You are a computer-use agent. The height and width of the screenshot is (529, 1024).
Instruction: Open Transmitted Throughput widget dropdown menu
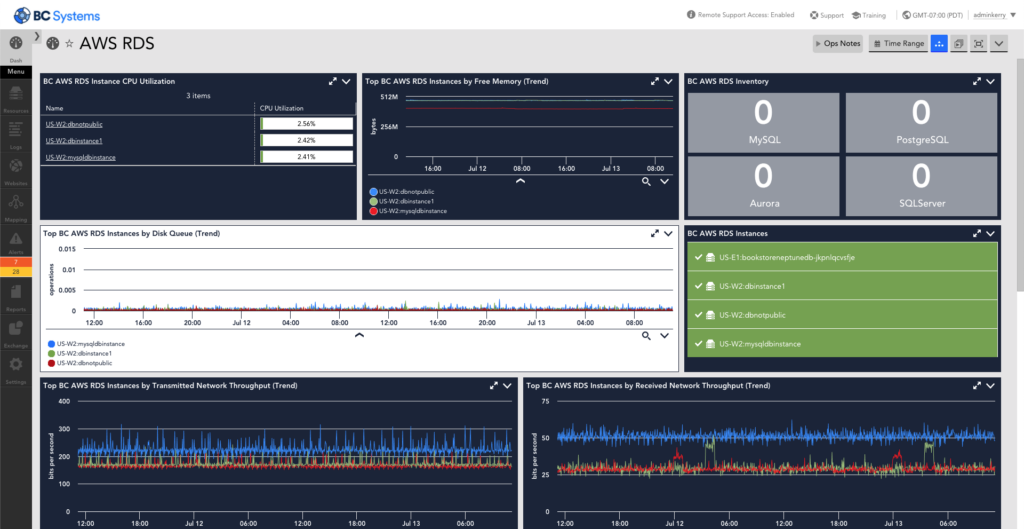[507, 386]
